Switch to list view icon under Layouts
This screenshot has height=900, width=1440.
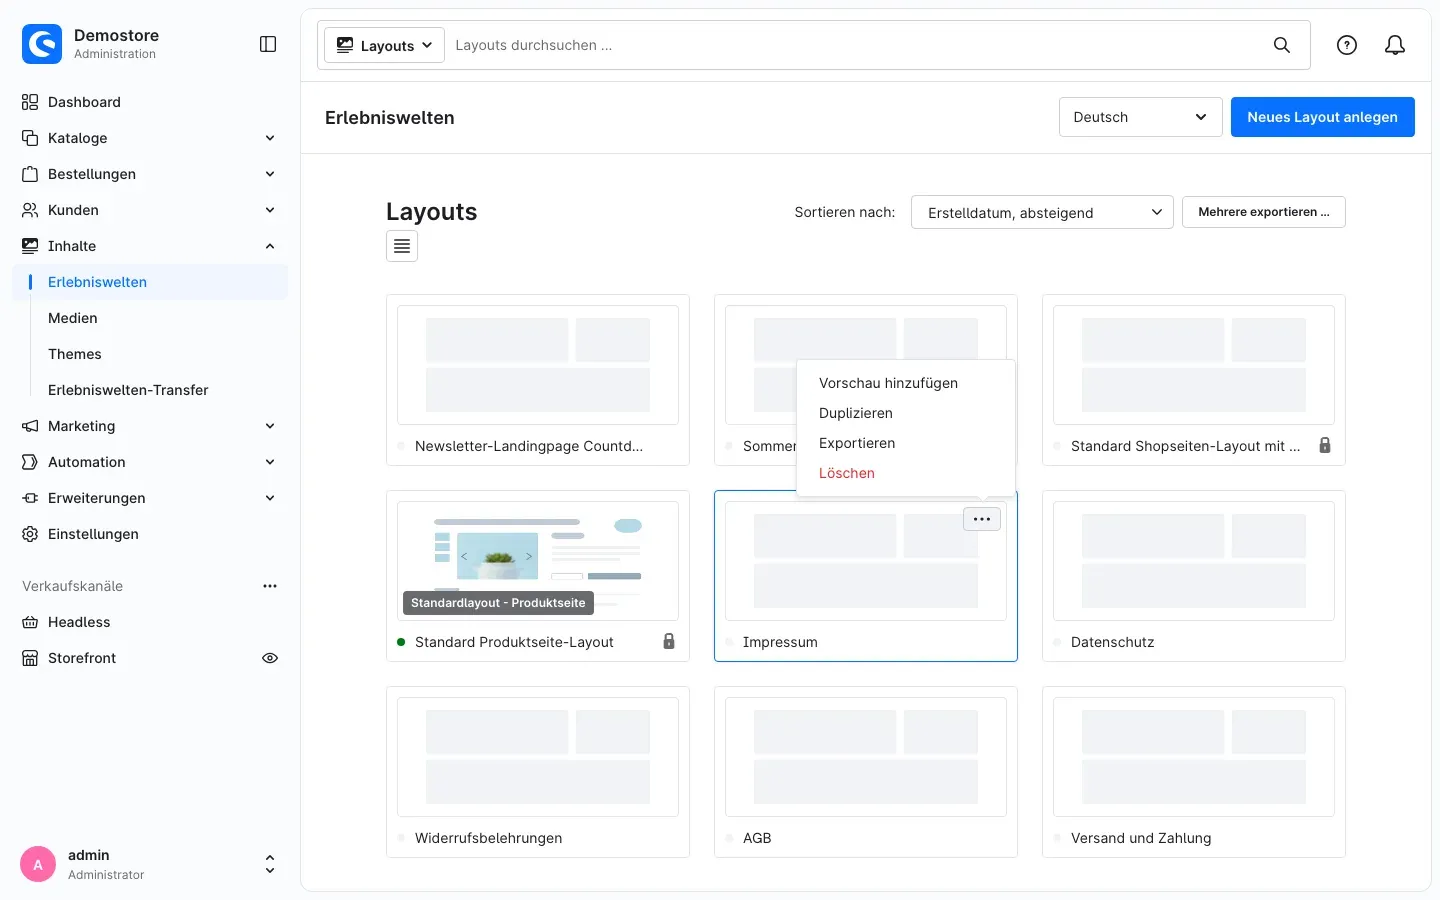(402, 246)
